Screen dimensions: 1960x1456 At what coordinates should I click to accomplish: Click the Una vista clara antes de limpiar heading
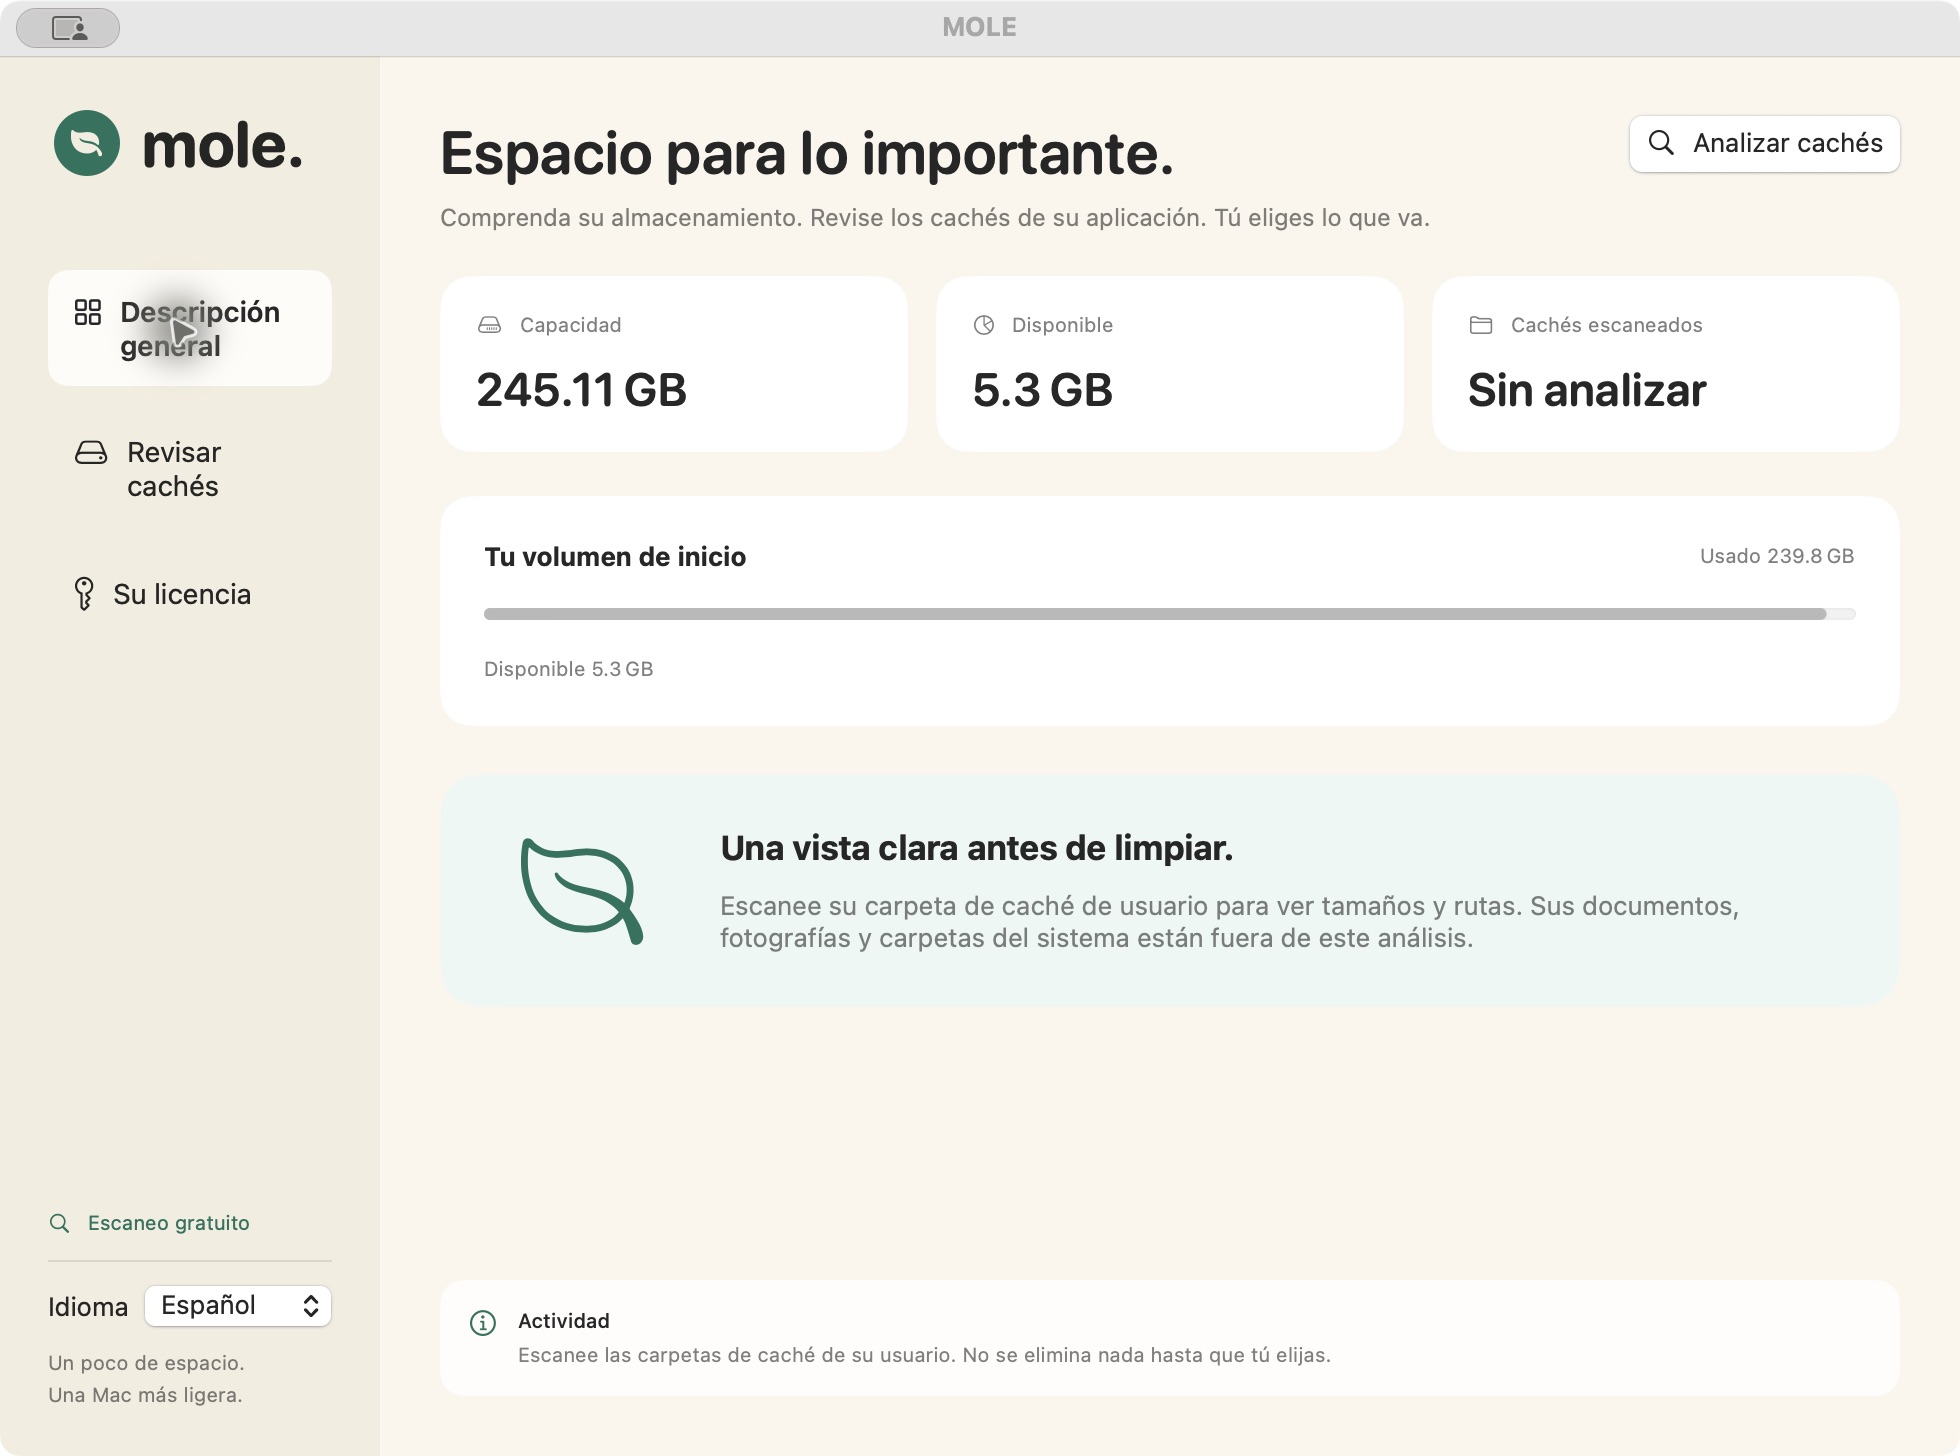point(977,848)
